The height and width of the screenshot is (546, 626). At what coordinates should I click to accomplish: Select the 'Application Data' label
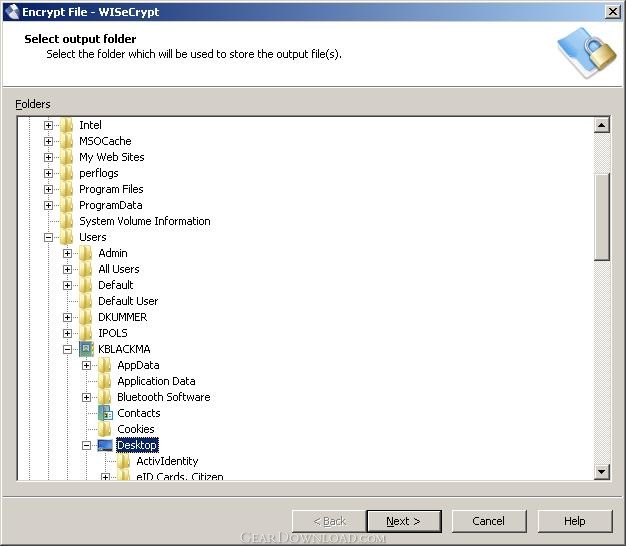[x=156, y=381]
